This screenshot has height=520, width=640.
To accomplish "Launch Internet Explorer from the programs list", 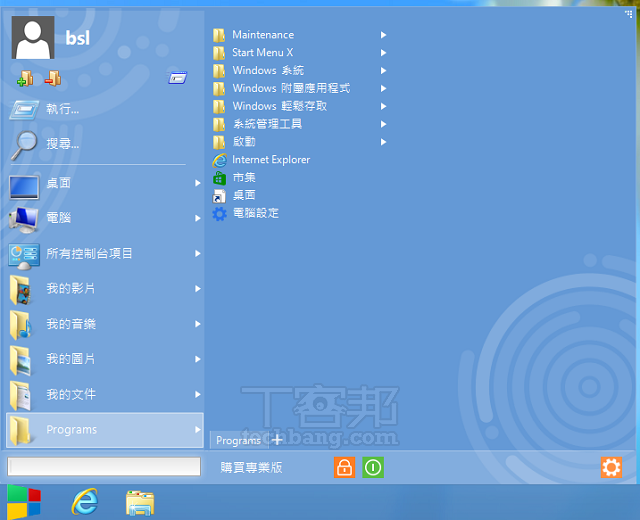I will 270,160.
